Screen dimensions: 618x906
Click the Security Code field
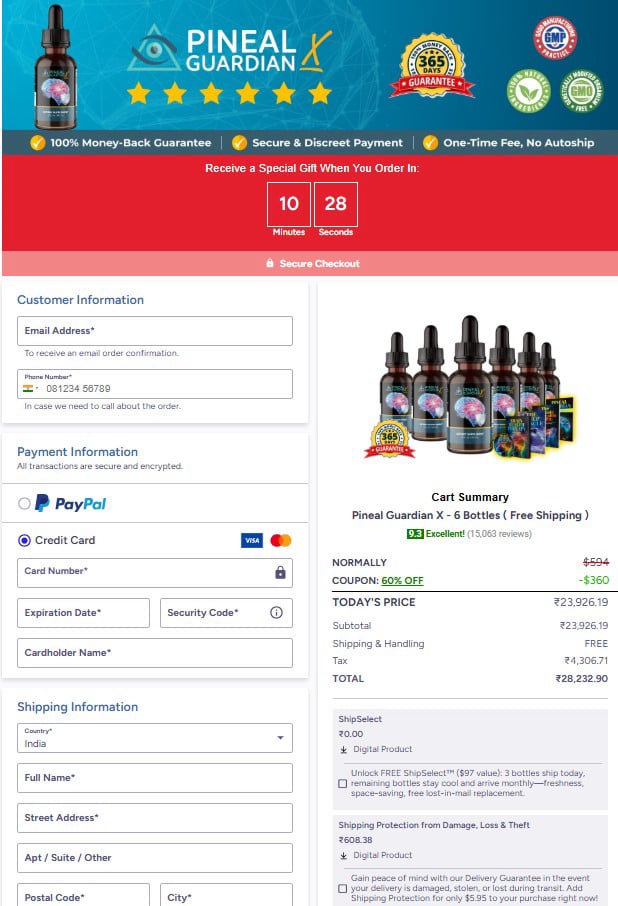pos(226,612)
